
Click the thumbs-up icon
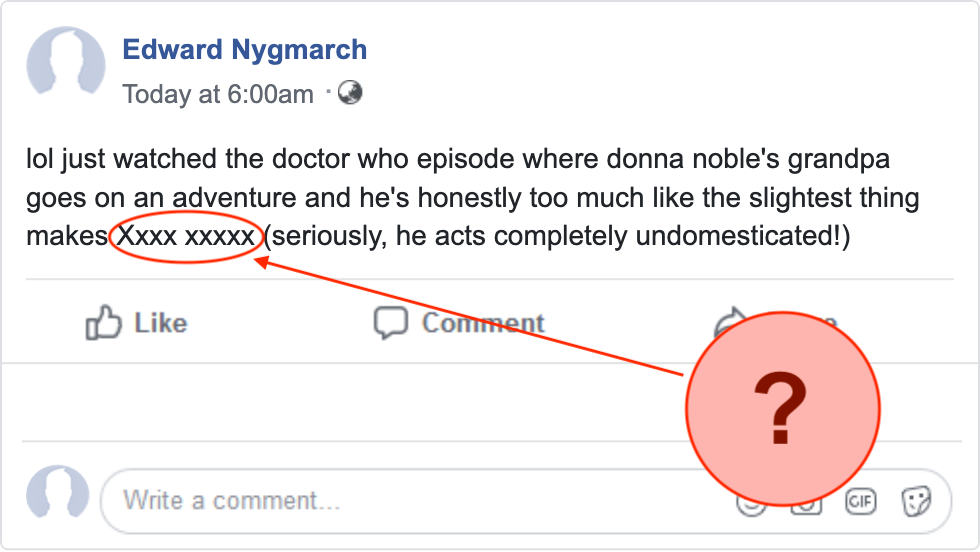click(x=103, y=323)
